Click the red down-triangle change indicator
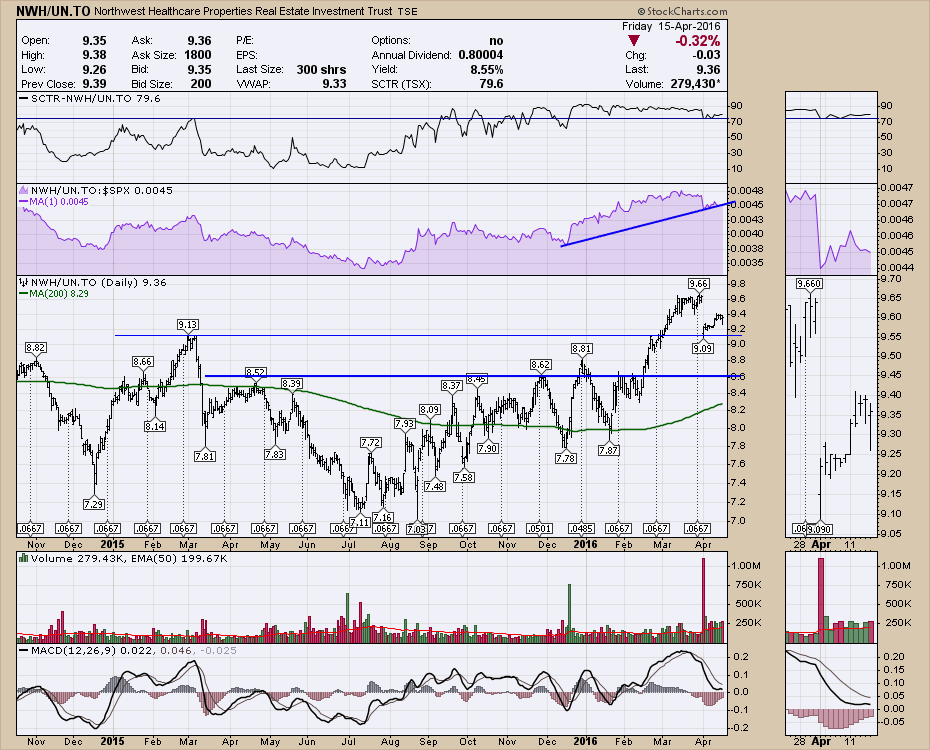The image size is (930, 750). click(x=634, y=41)
